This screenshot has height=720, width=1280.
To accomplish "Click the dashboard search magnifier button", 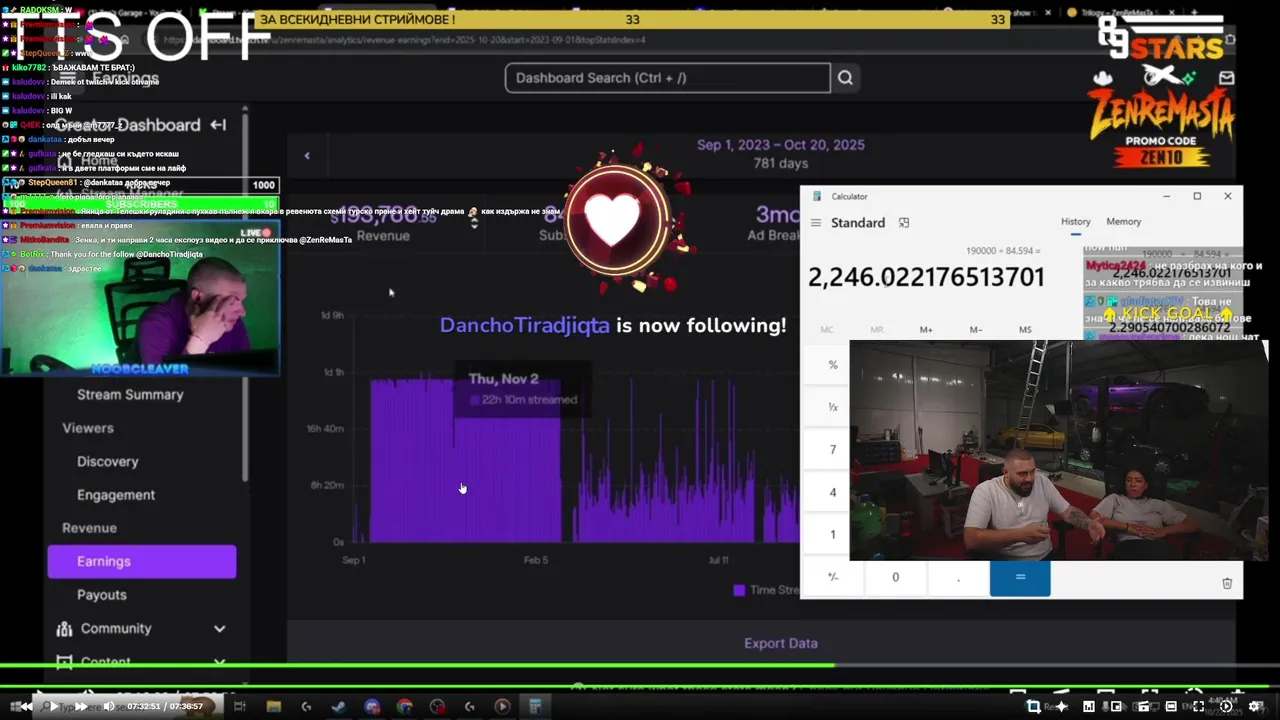I will coord(845,78).
